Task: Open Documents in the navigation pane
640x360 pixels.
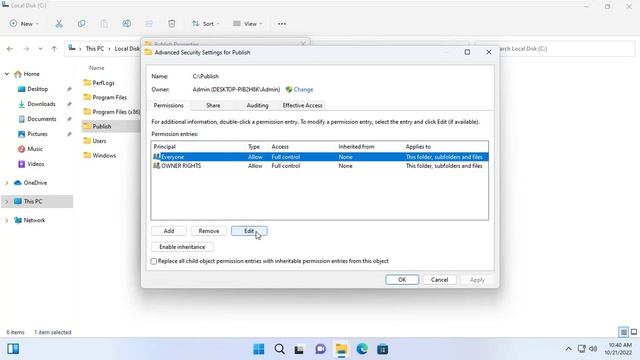Action: 42,119
